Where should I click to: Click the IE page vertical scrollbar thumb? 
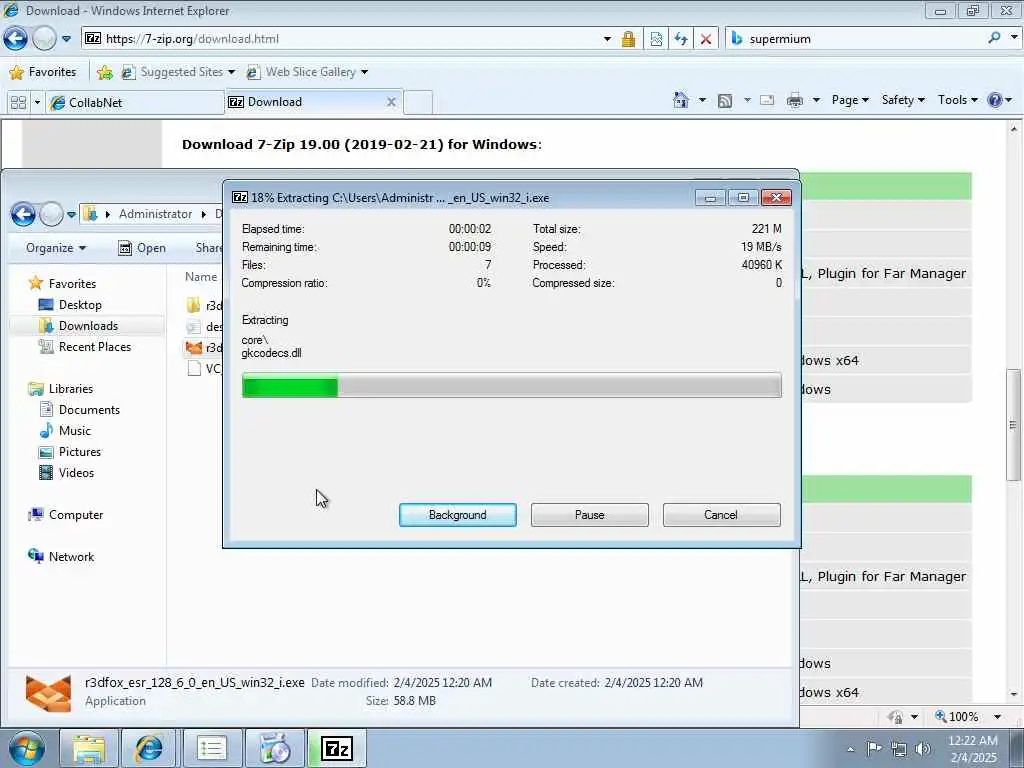click(1014, 424)
